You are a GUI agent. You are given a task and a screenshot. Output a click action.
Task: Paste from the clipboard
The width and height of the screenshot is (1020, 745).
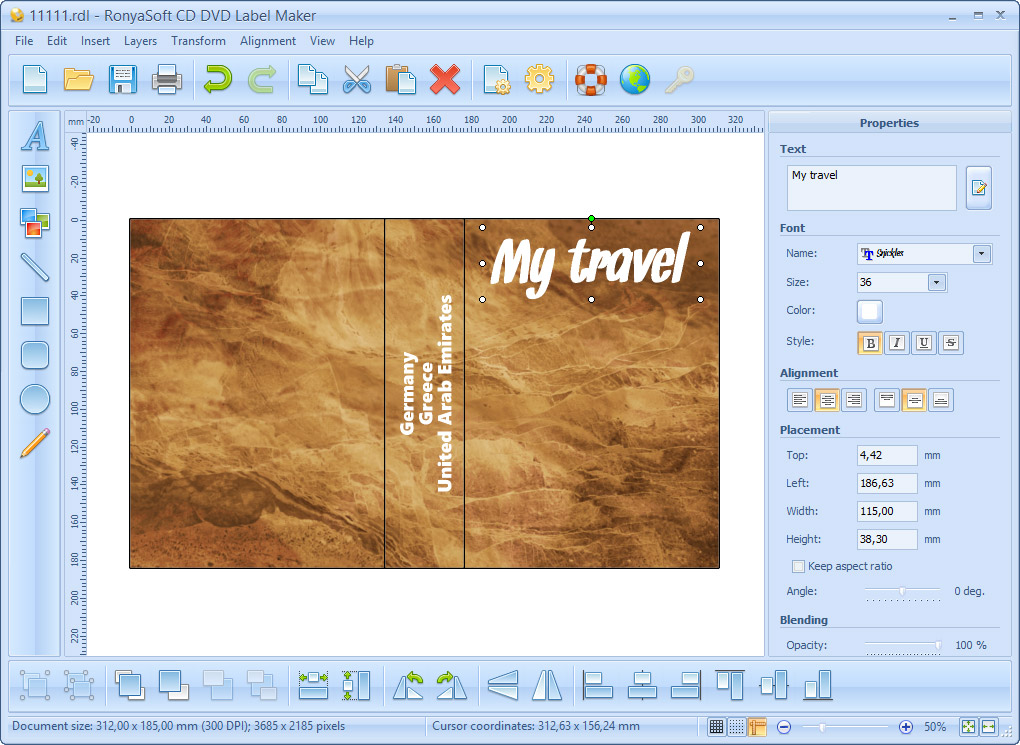[x=401, y=79]
